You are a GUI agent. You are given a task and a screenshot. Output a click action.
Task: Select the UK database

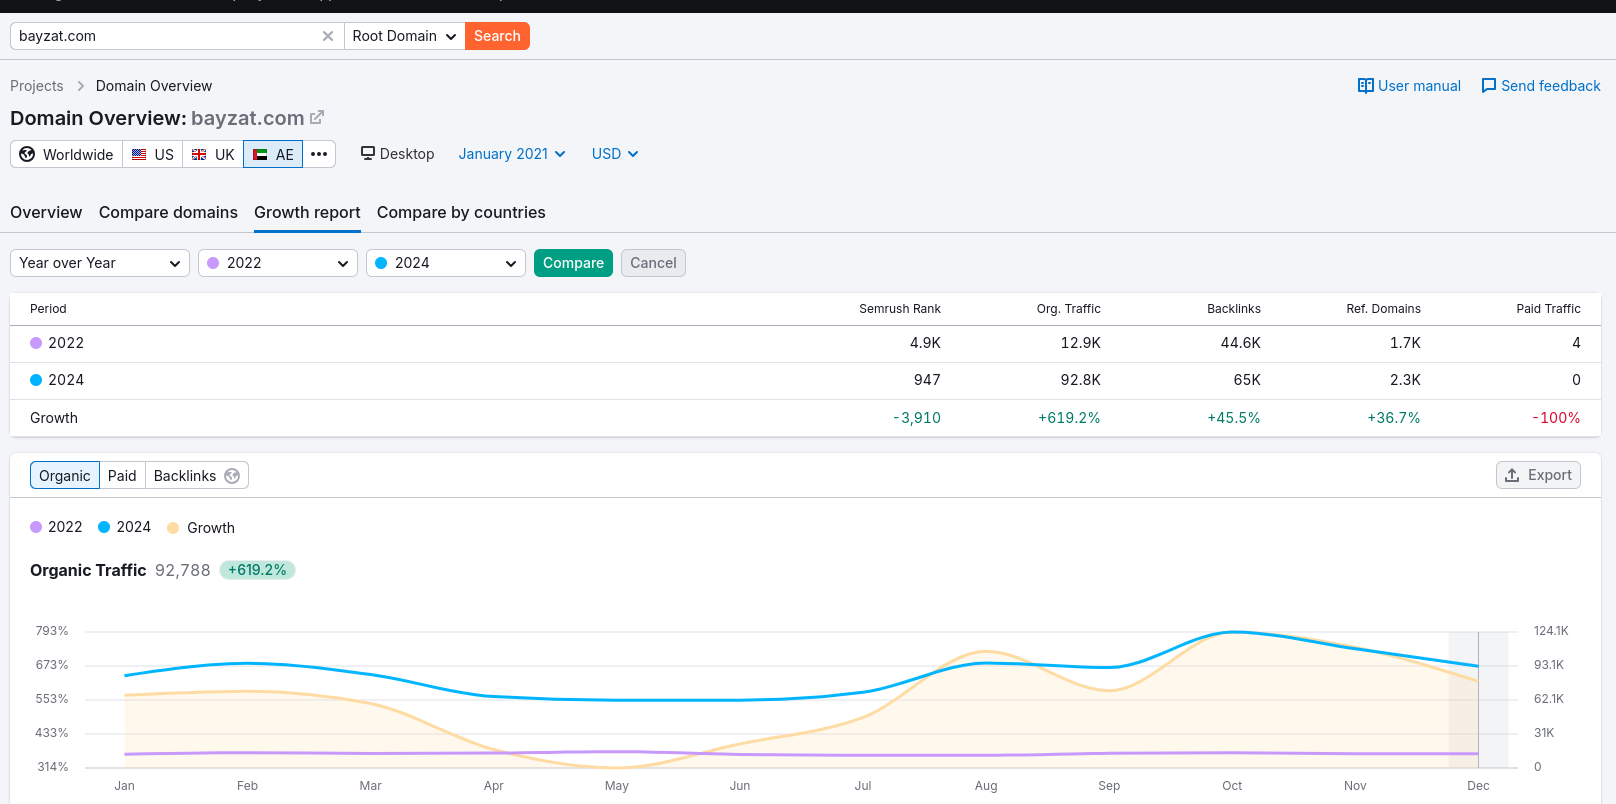[x=213, y=154]
